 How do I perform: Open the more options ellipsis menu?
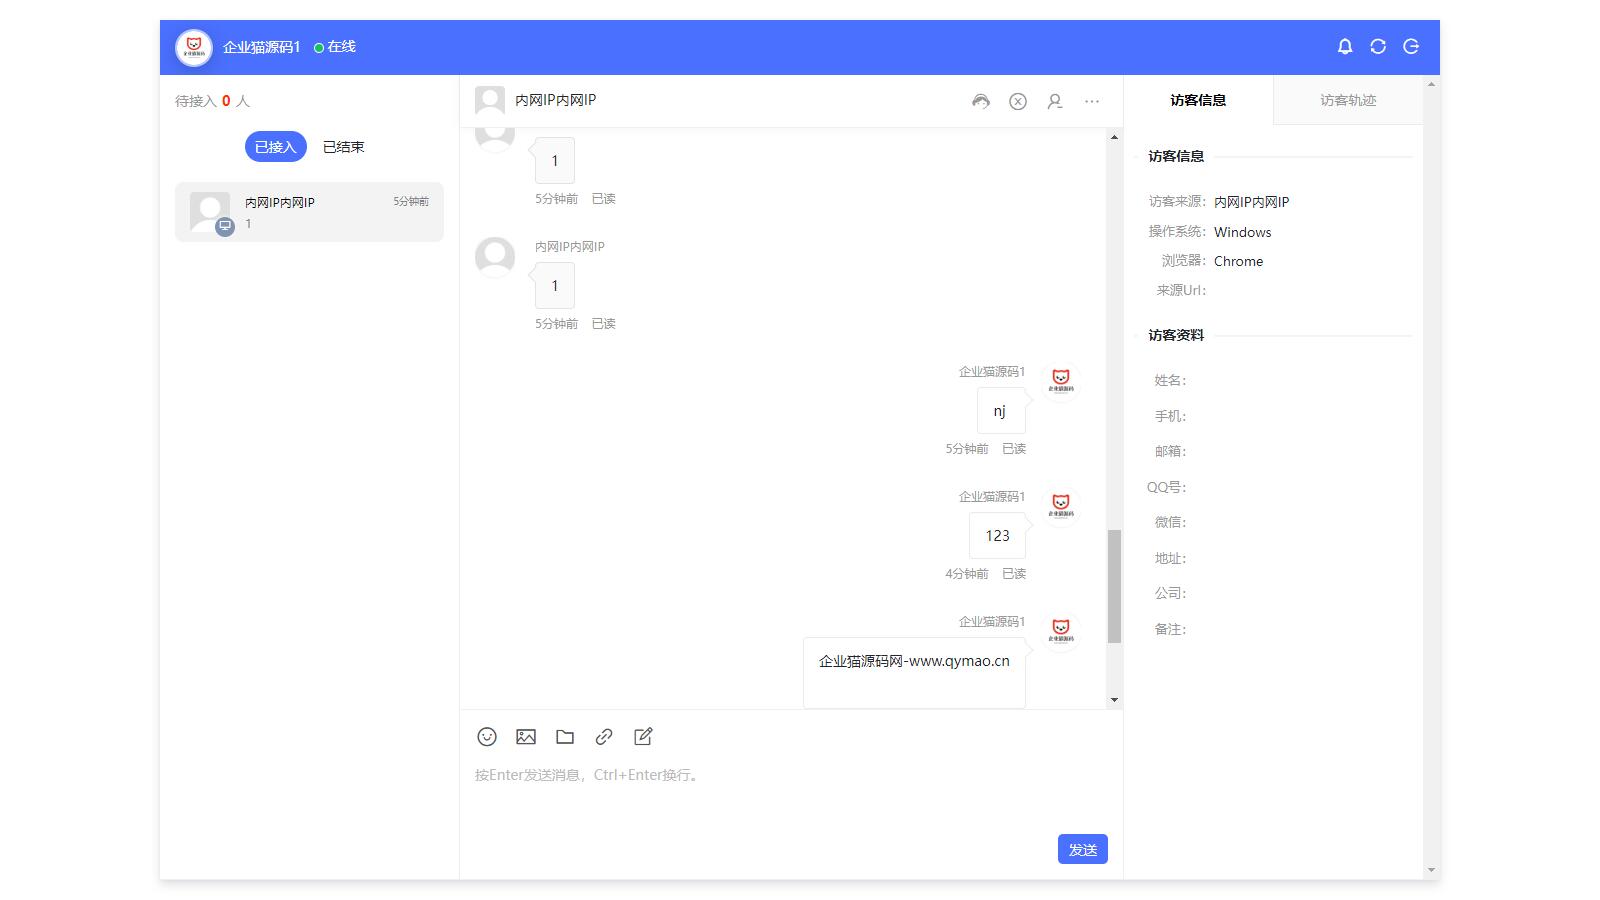(1092, 101)
